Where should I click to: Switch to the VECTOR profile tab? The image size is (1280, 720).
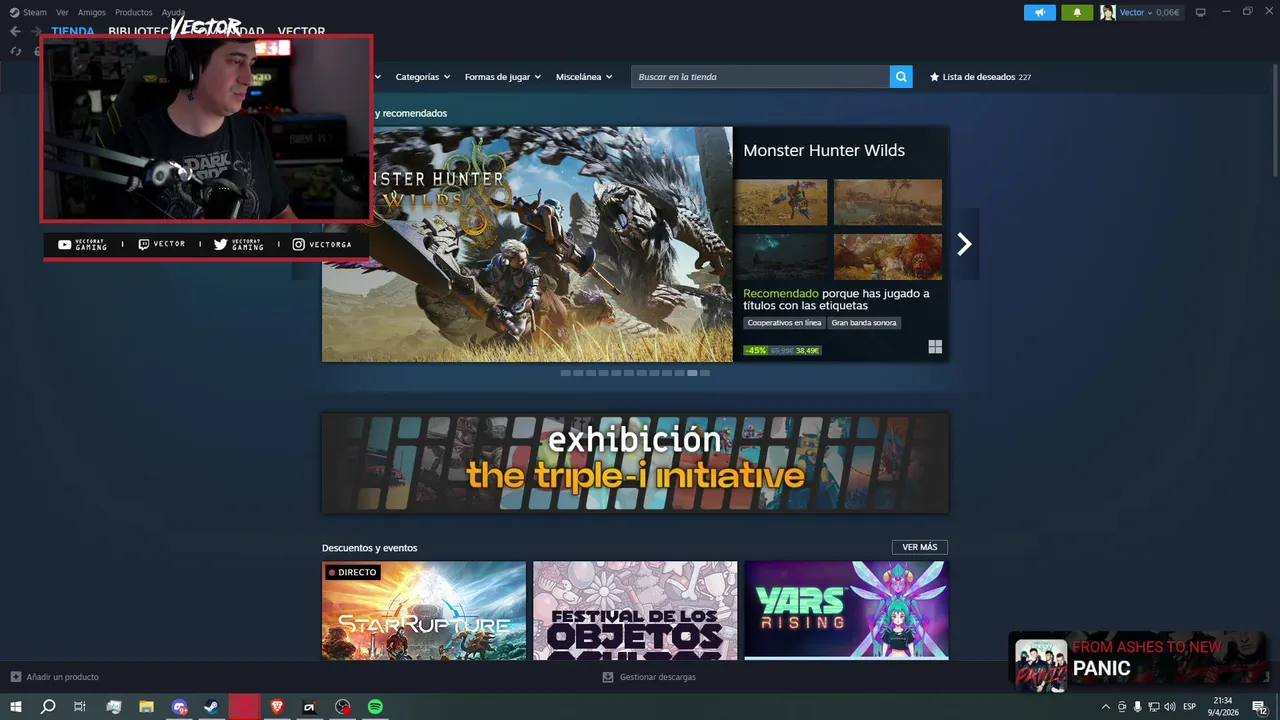(x=301, y=31)
